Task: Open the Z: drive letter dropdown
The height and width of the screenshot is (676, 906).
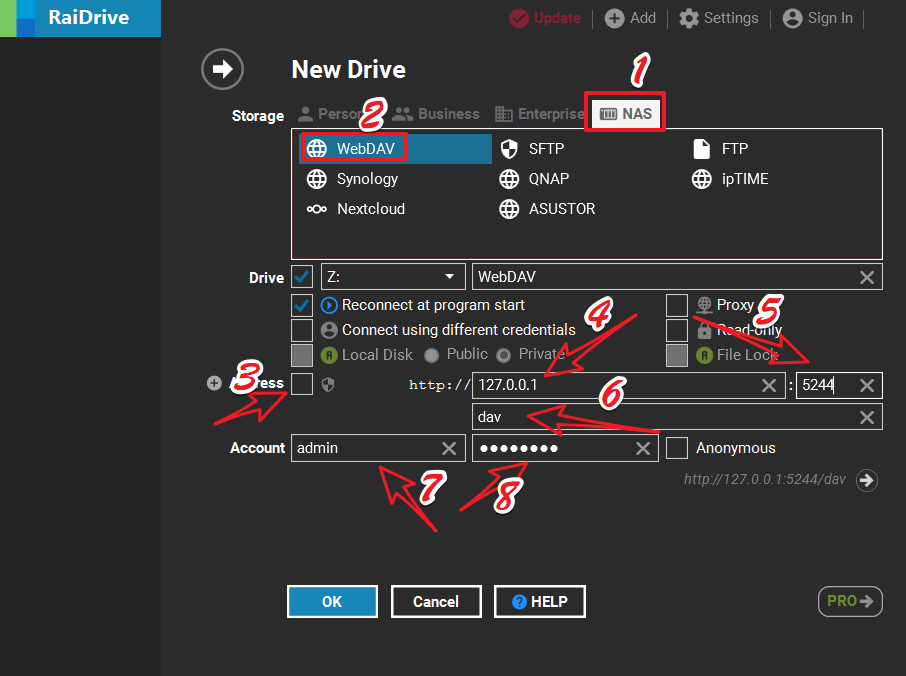Action: (393, 277)
